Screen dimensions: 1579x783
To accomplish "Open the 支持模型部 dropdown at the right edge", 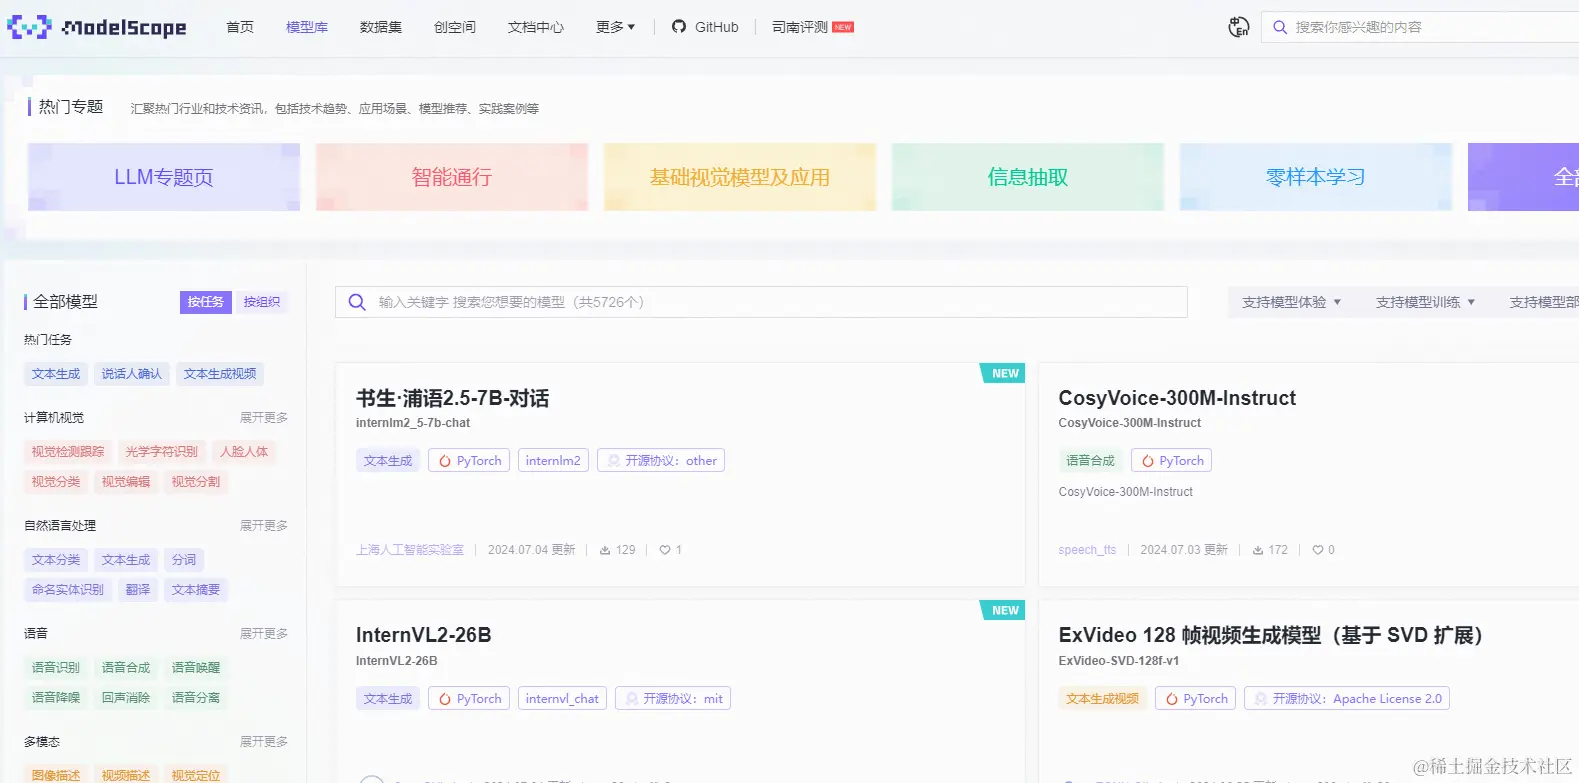I will (1543, 302).
